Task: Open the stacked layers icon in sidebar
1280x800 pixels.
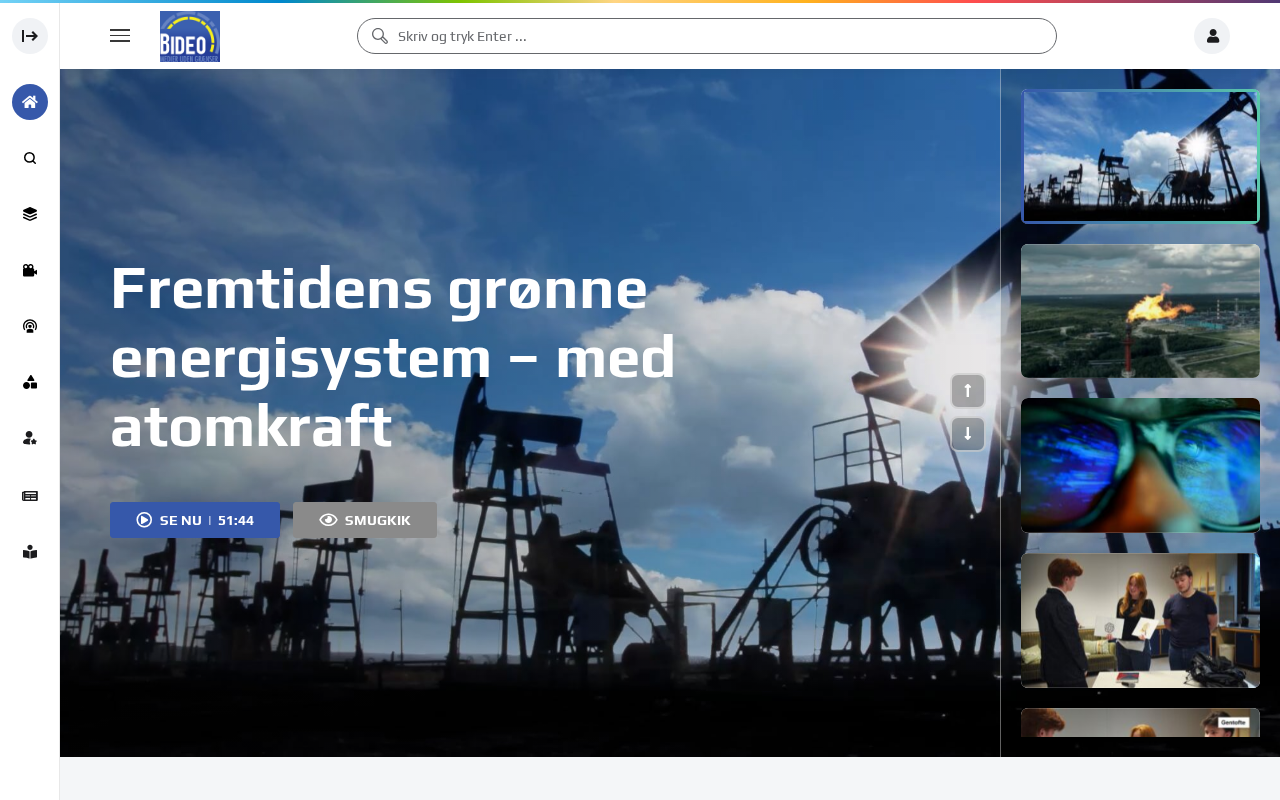Action: [x=30, y=214]
